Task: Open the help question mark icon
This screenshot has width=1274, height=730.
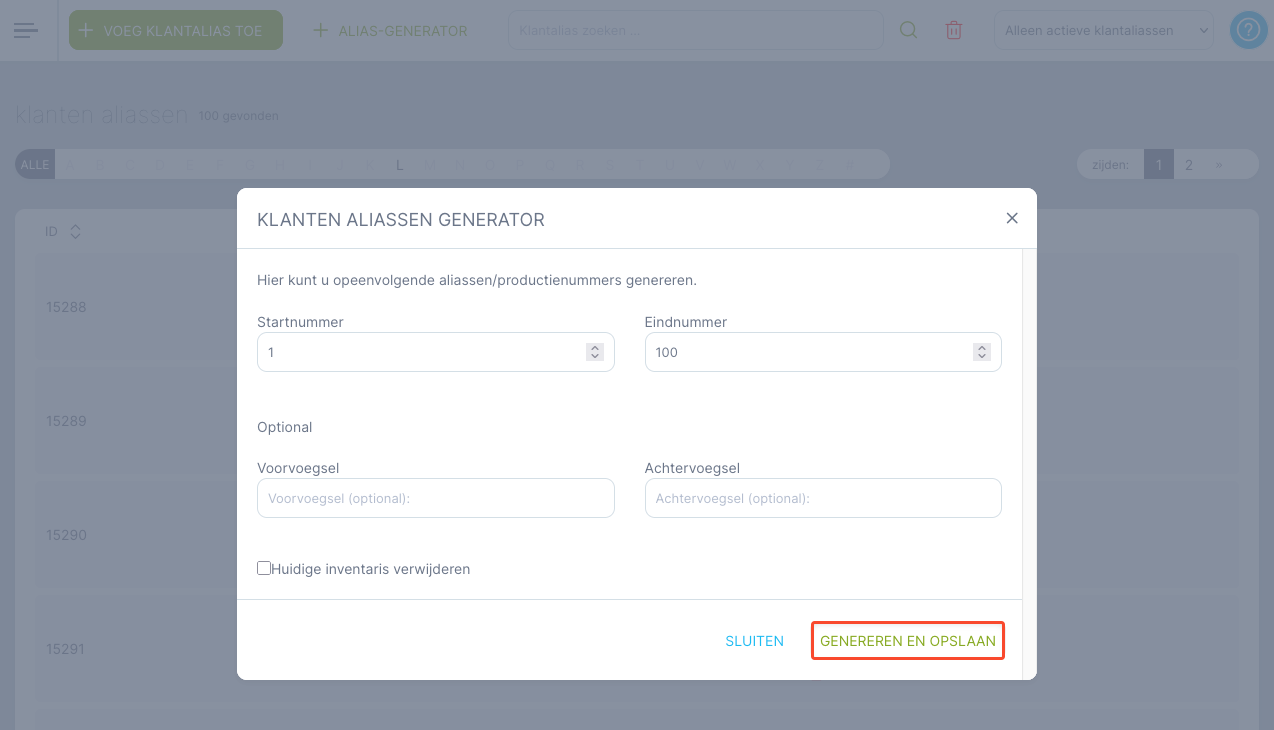Action: (x=1247, y=30)
